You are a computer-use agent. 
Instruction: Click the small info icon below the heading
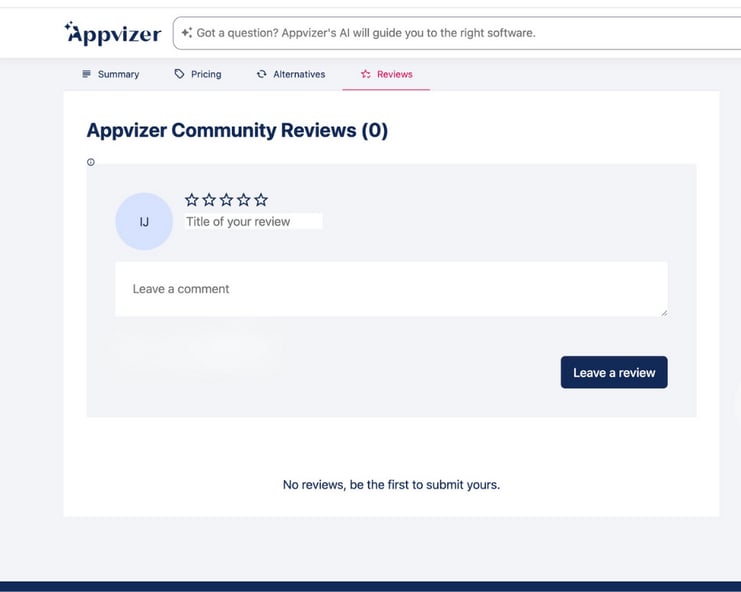(x=91, y=162)
